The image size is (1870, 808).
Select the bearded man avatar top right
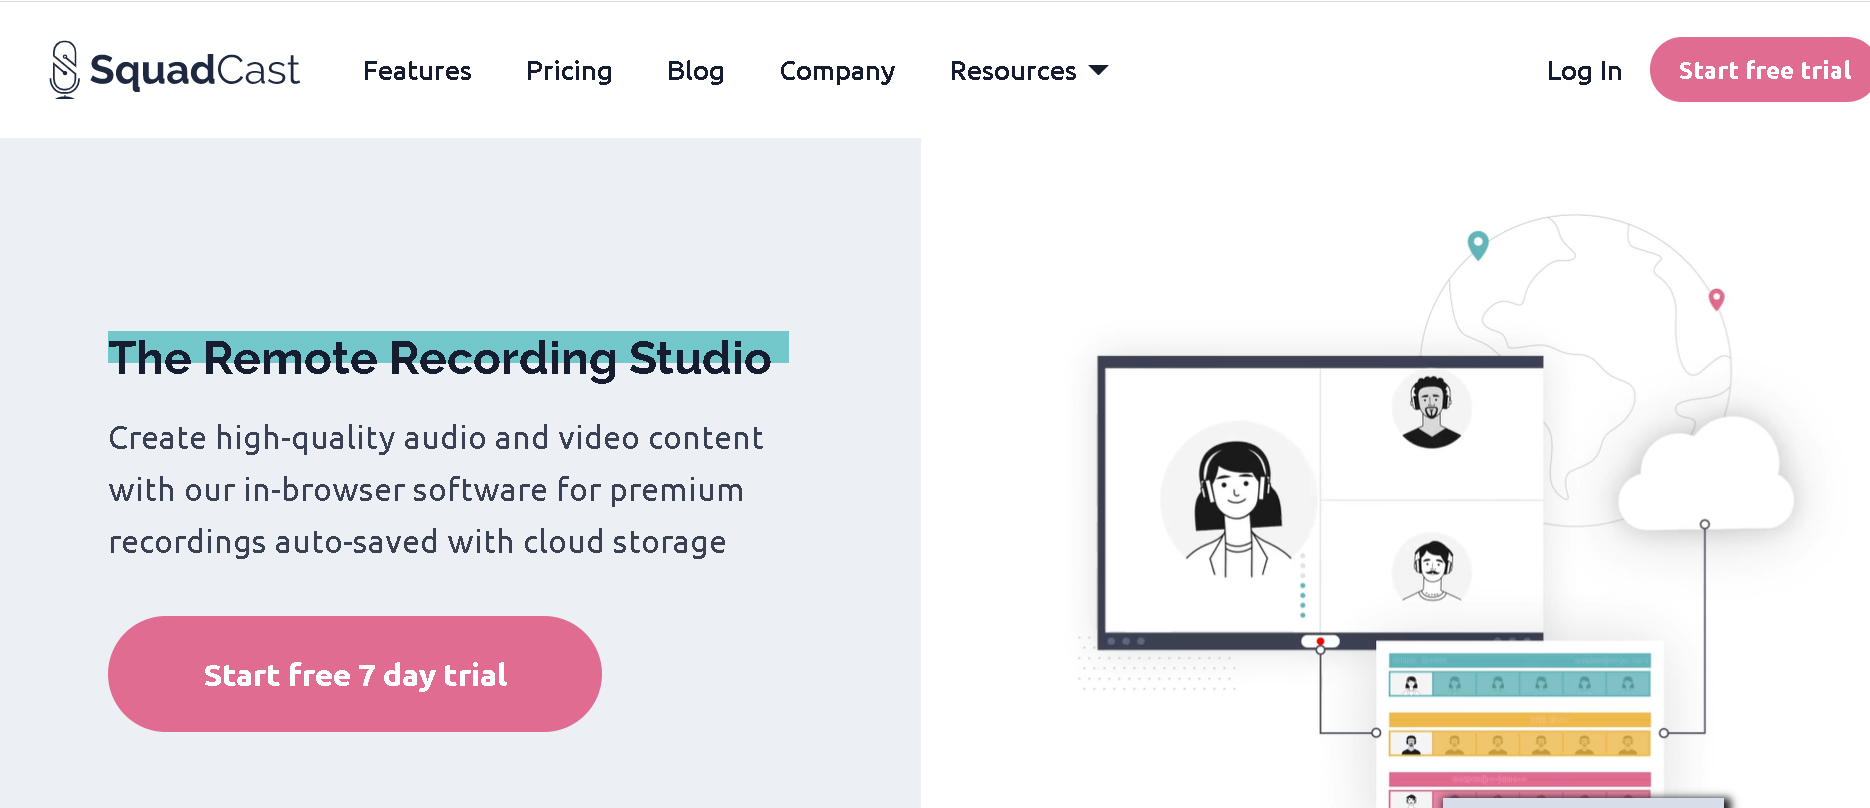pos(1431,411)
